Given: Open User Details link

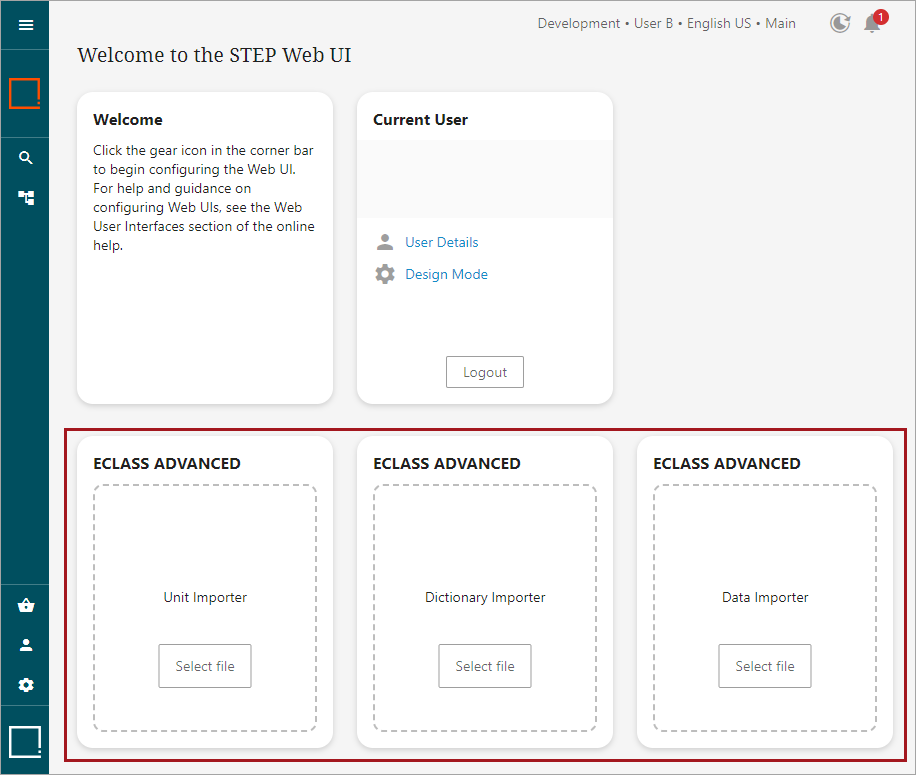Looking at the screenshot, I should point(442,242).
